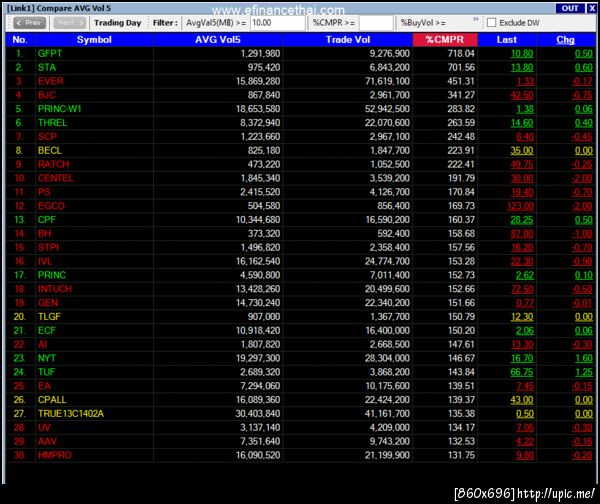Select the ECF symbol
Image resolution: width=600 pixels, height=504 pixels.
pyautogui.click(x=47, y=331)
